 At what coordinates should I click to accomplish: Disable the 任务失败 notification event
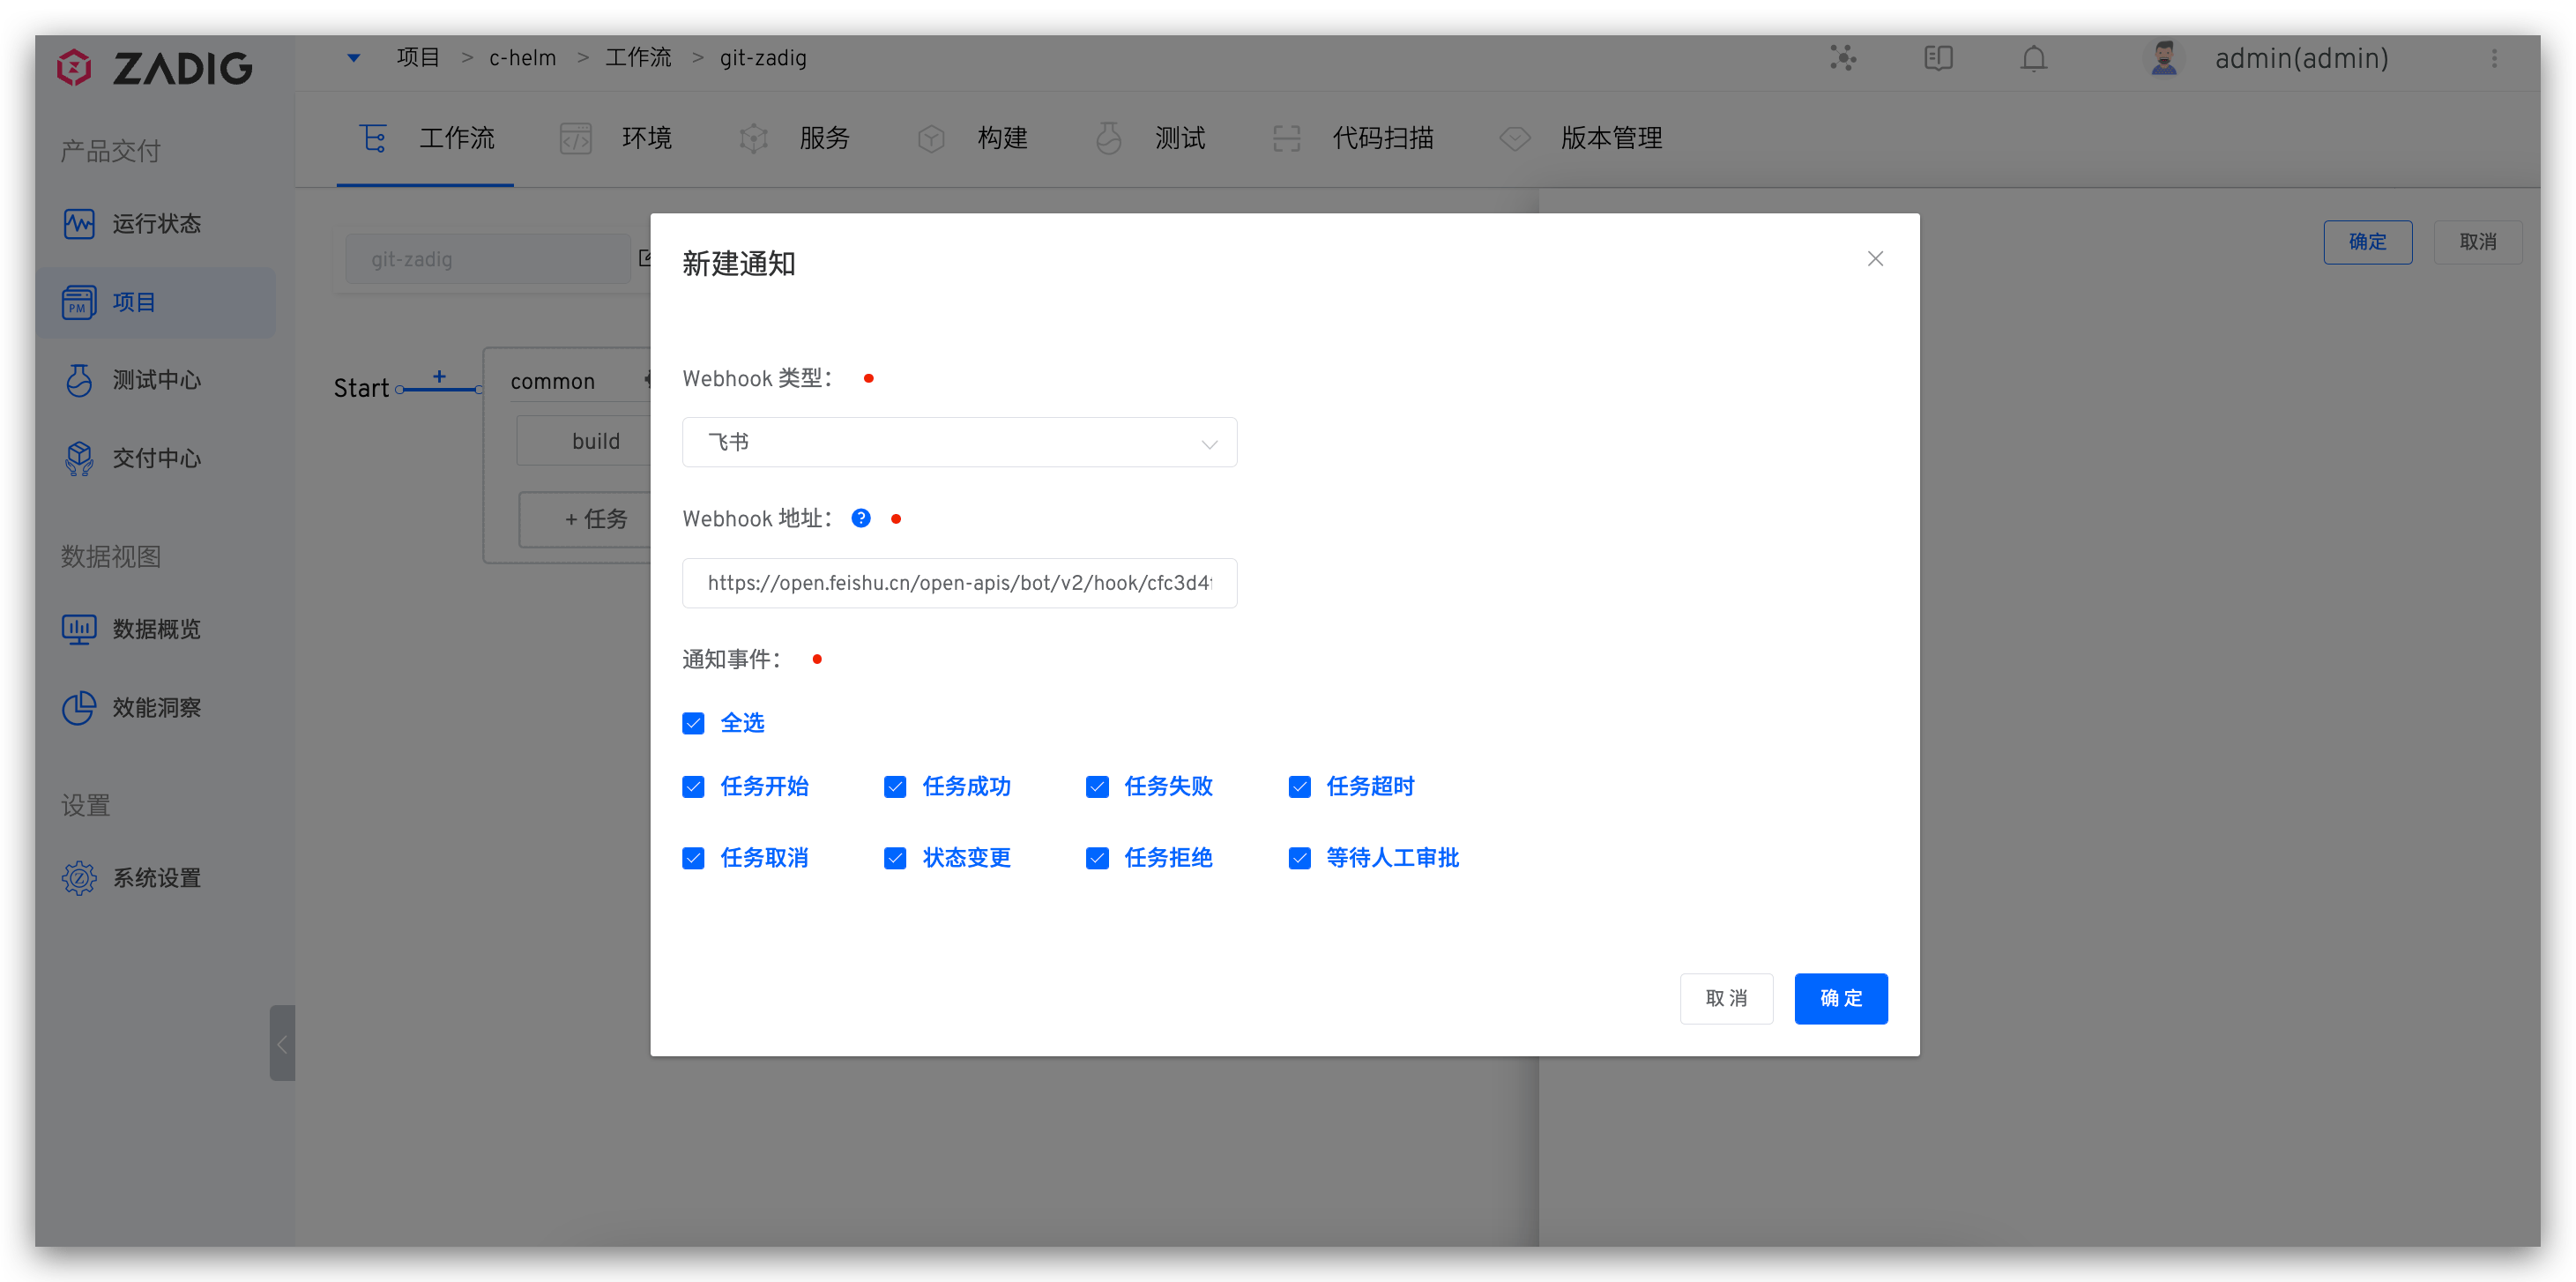(1097, 787)
